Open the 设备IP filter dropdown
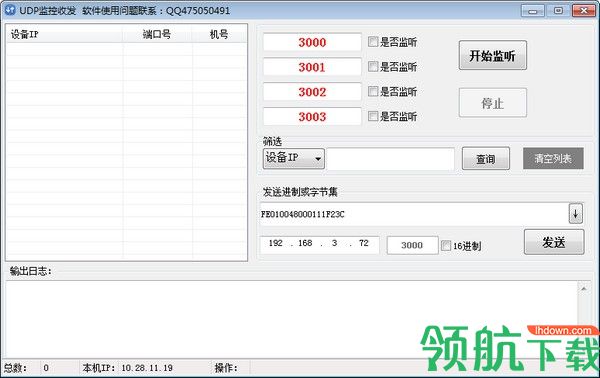Image resolution: width=600 pixels, height=378 pixels. click(x=293, y=158)
